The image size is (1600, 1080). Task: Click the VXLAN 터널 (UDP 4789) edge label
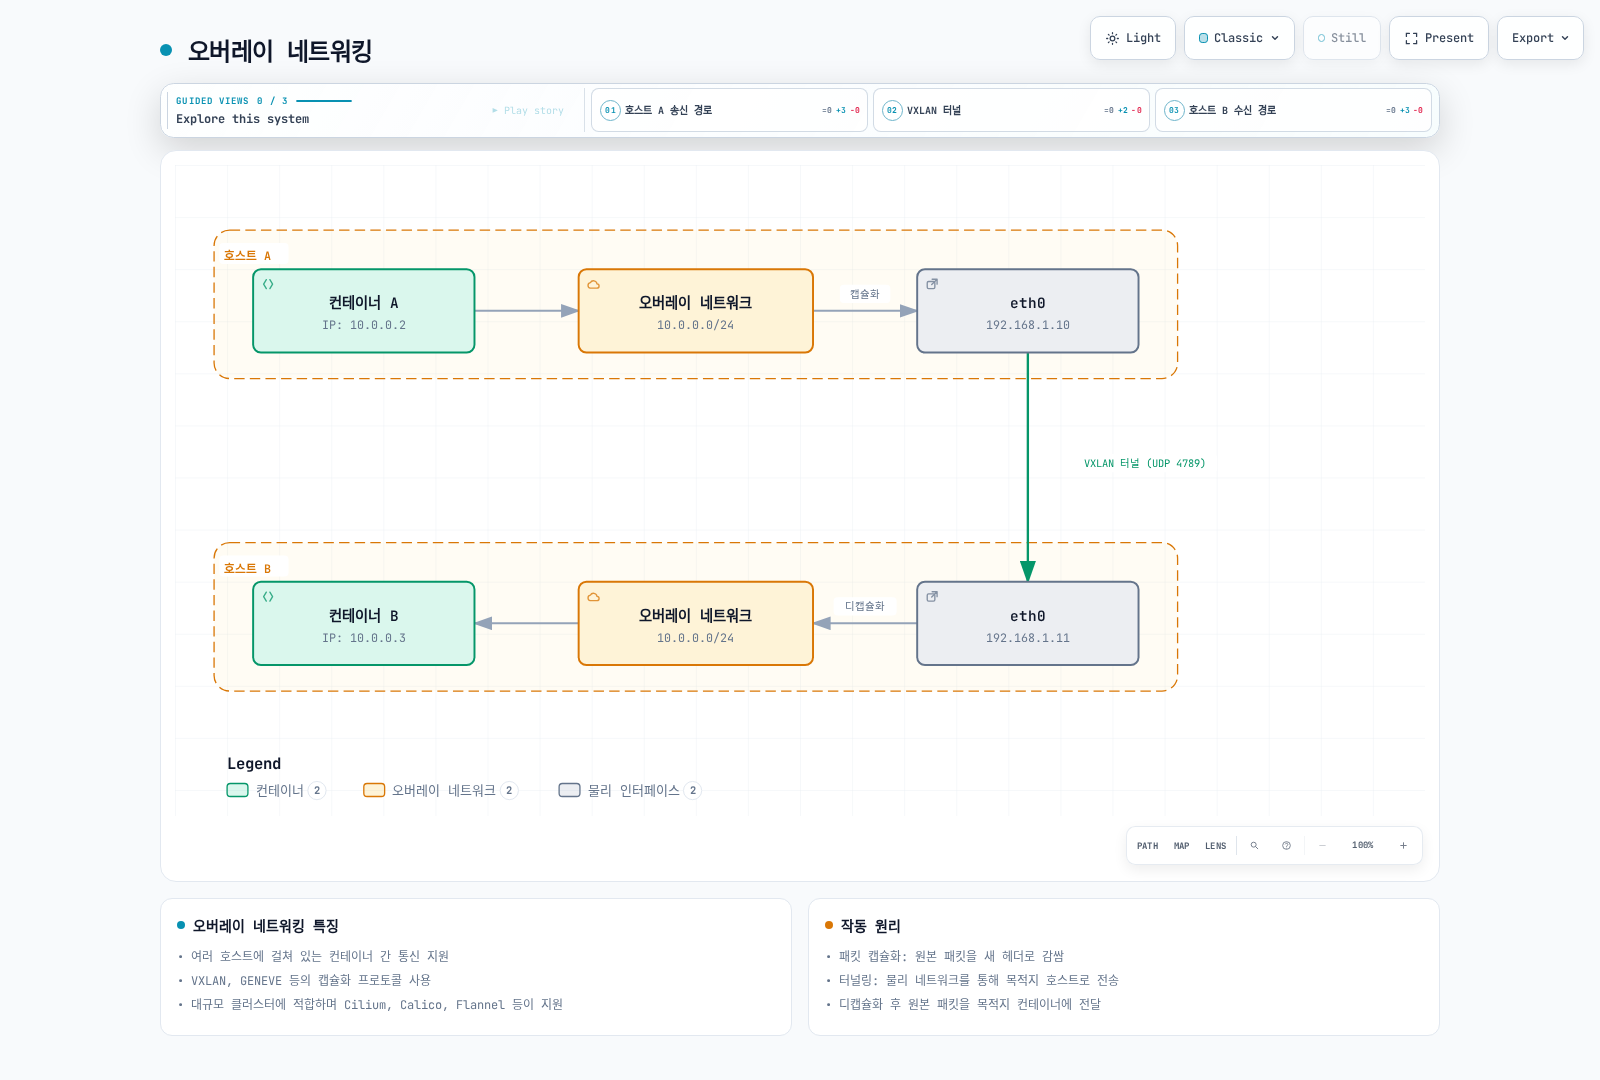[1144, 463]
